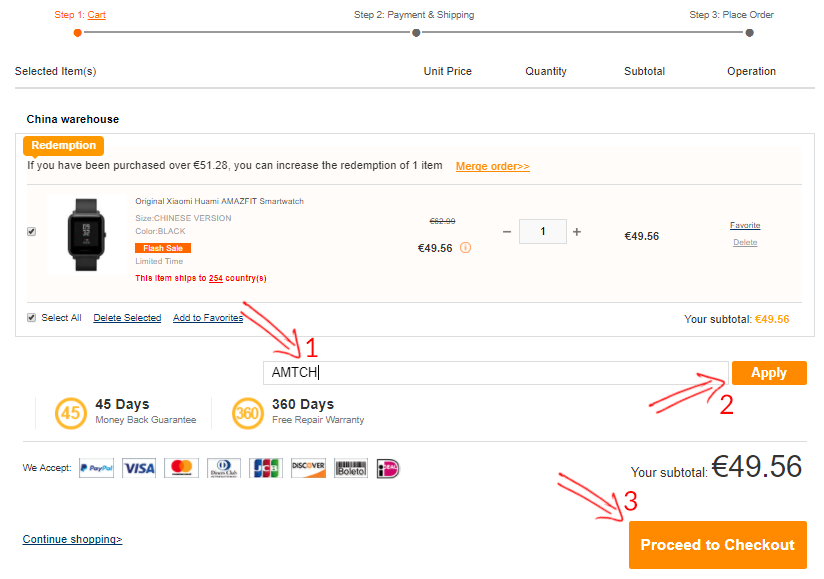Increase quantity with the plus button
The image size is (824, 579).
pos(577,232)
